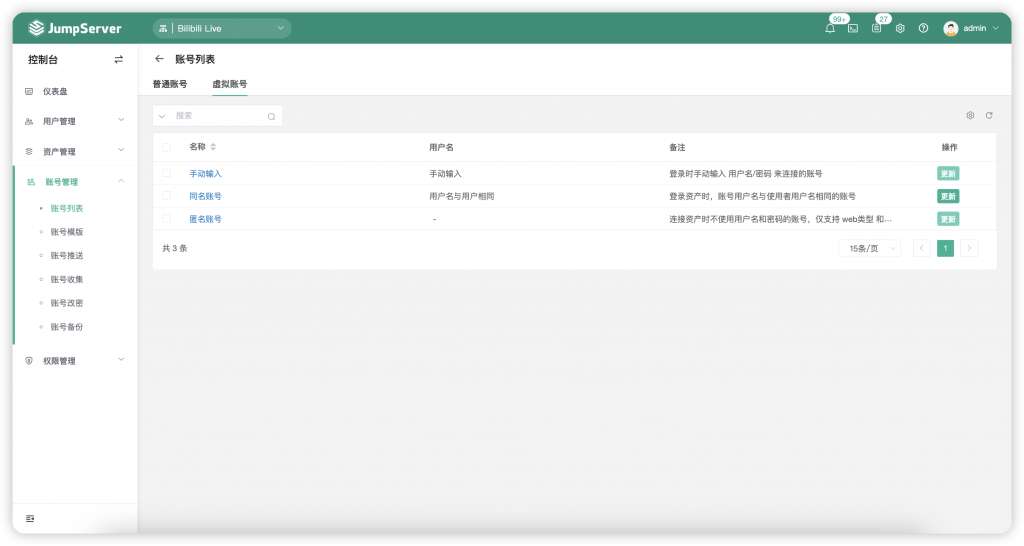Viewport: 1024px width, 546px height.
Task: Click the organization tree icon beside Bilibili Live
Action: 163,28
